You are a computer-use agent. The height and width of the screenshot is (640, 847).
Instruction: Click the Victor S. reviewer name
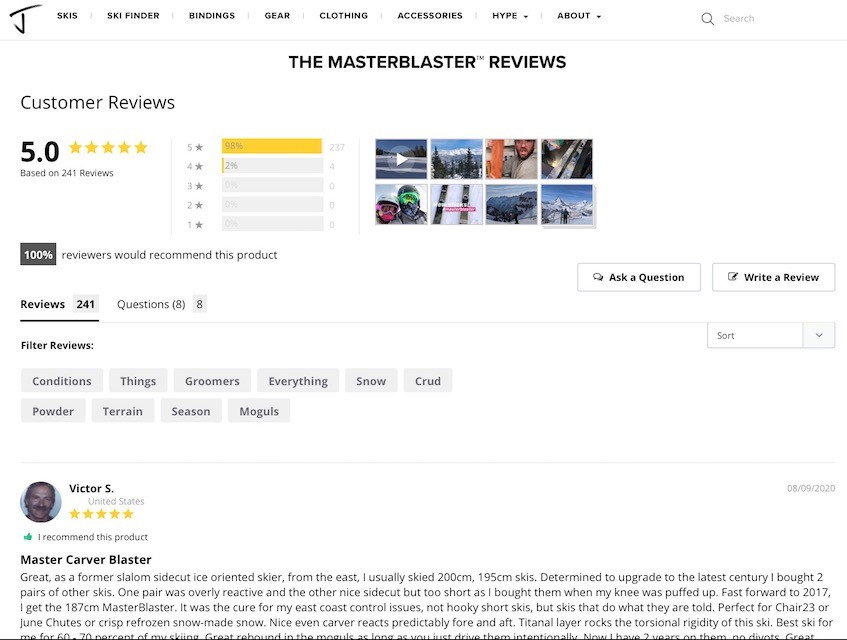tap(91, 488)
